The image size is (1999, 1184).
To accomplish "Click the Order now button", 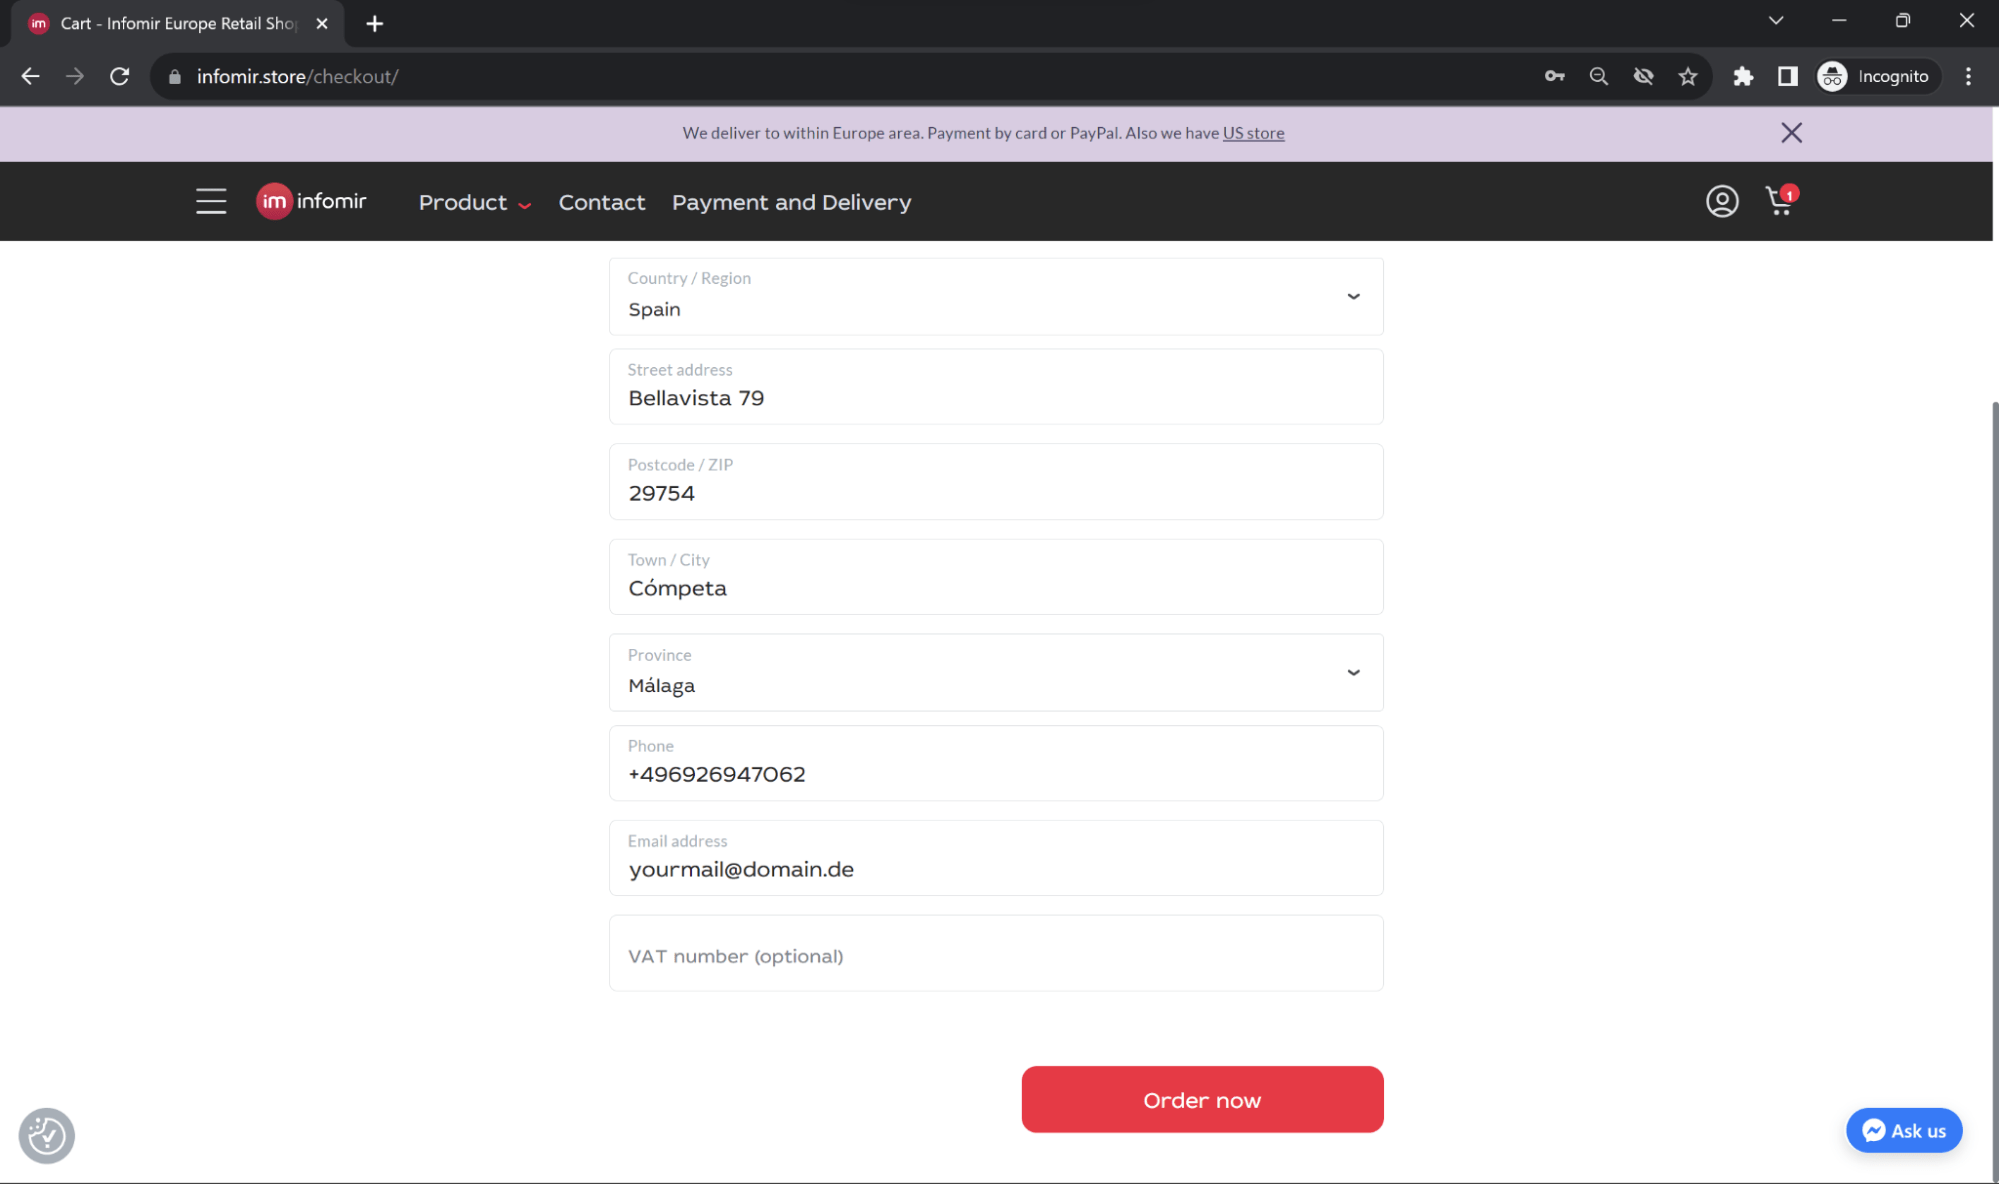I will (x=1202, y=1099).
